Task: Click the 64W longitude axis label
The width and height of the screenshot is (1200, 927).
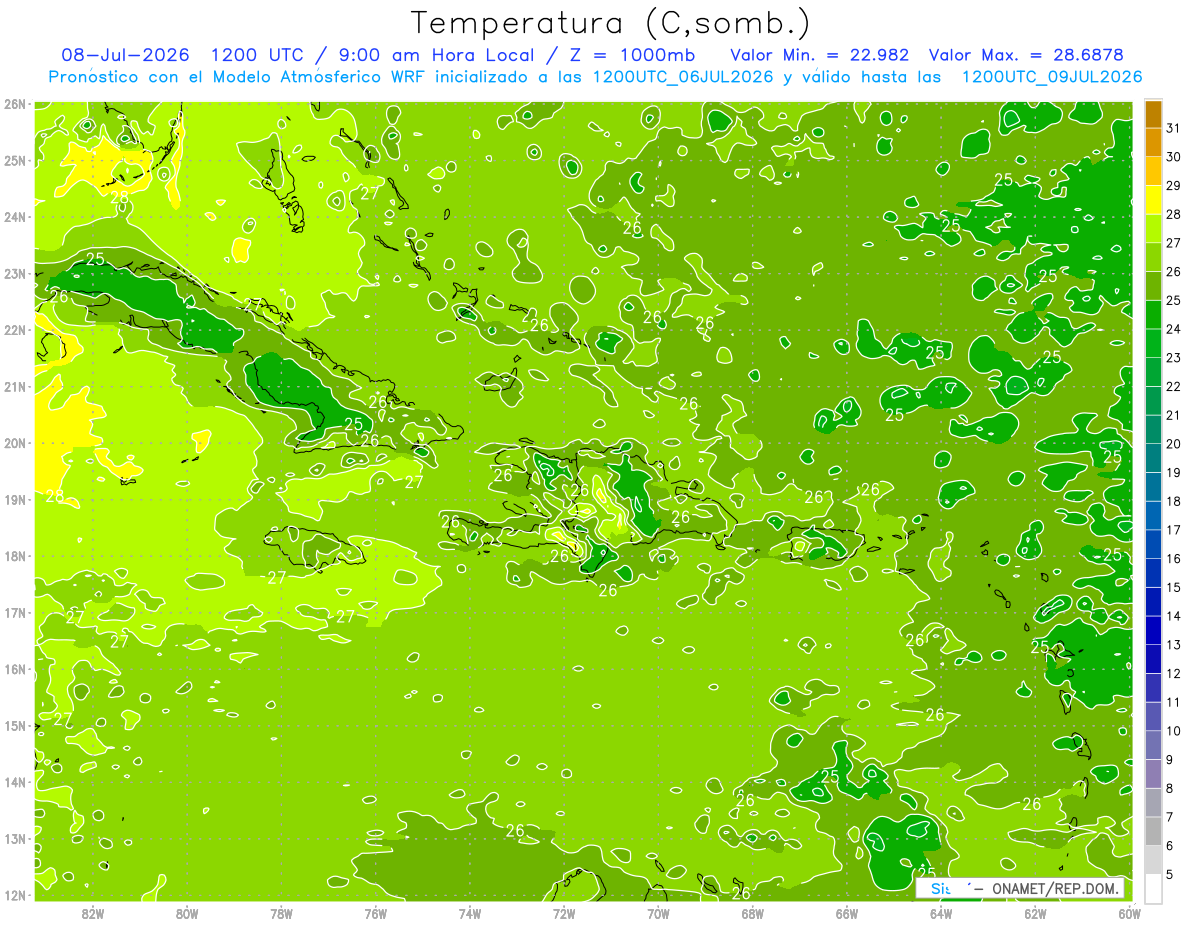Action: pos(941,913)
